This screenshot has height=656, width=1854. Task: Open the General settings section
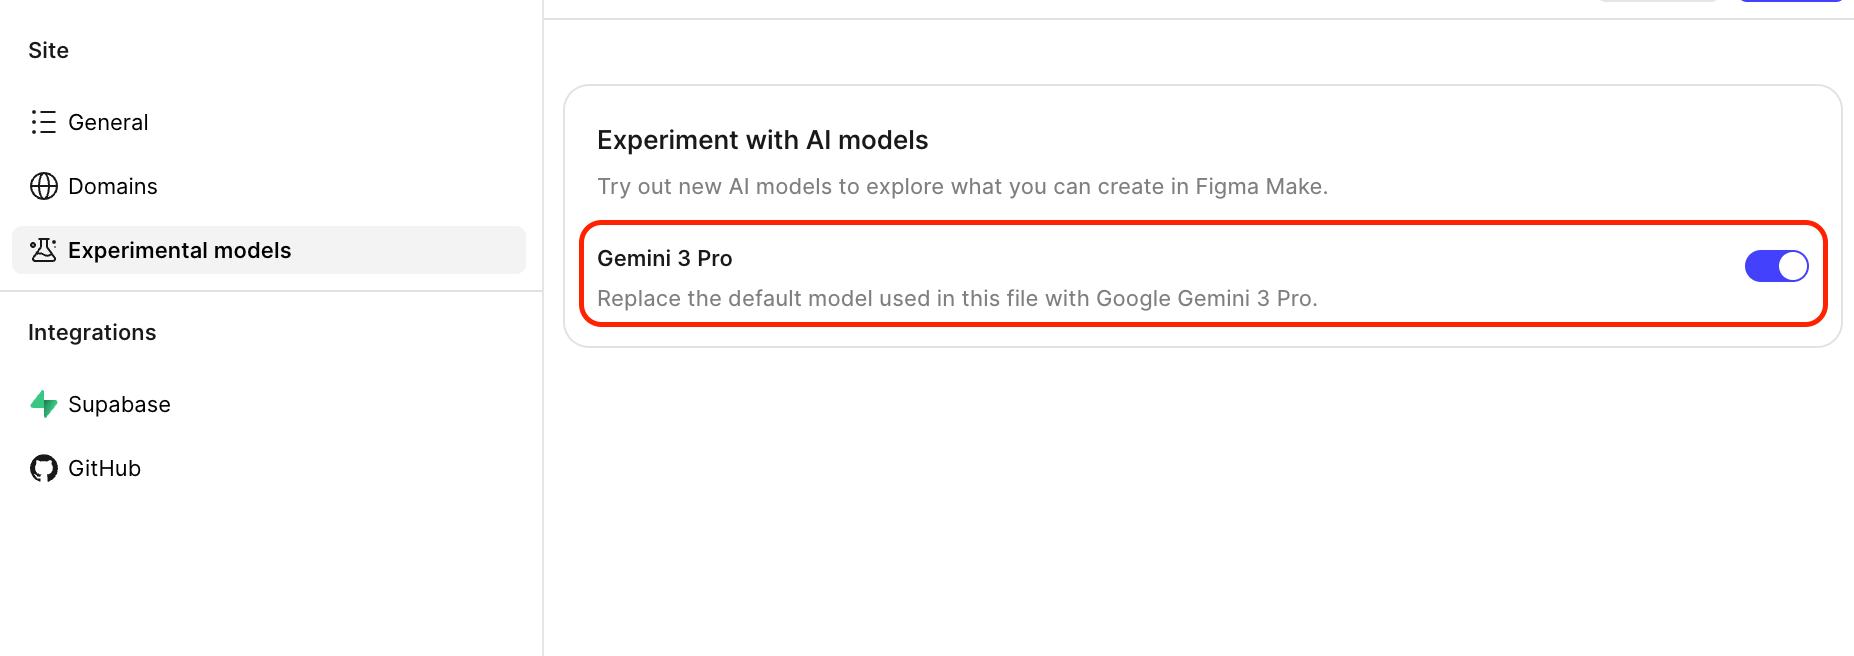coord(108,122)
